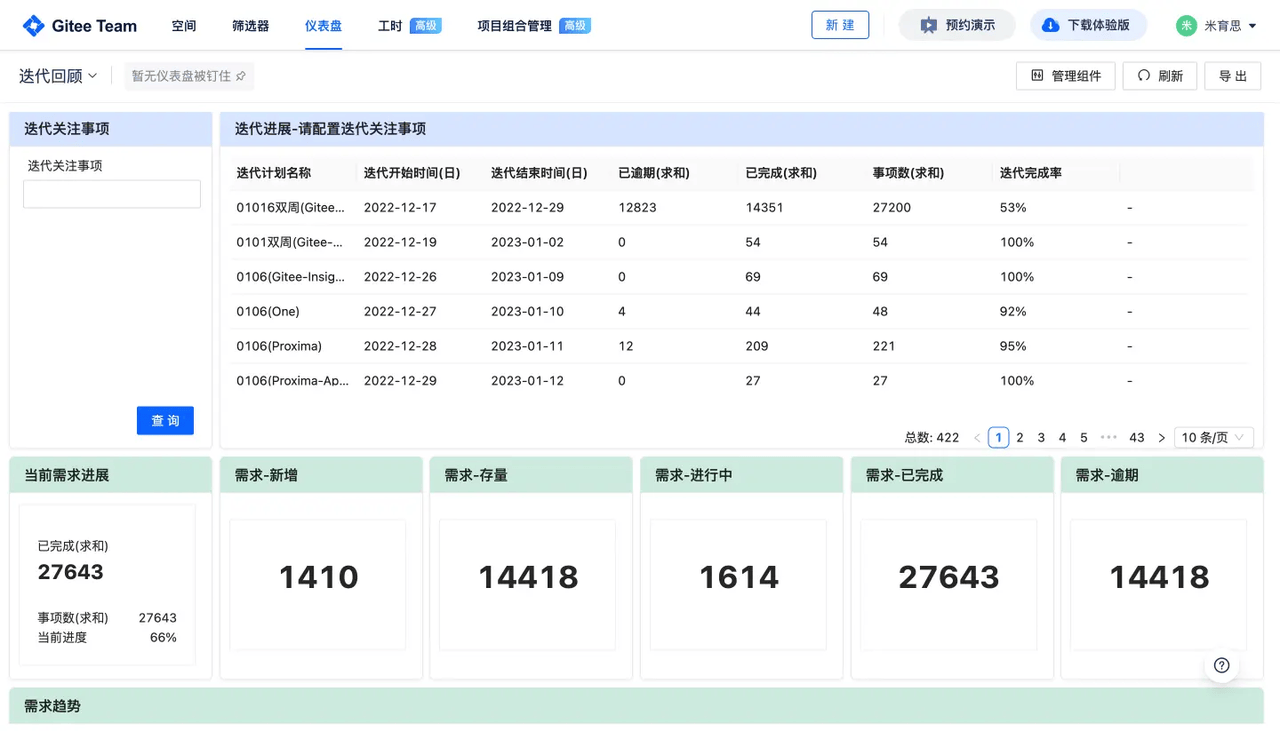Open the help question mark icon

[x=1221, y=666]
